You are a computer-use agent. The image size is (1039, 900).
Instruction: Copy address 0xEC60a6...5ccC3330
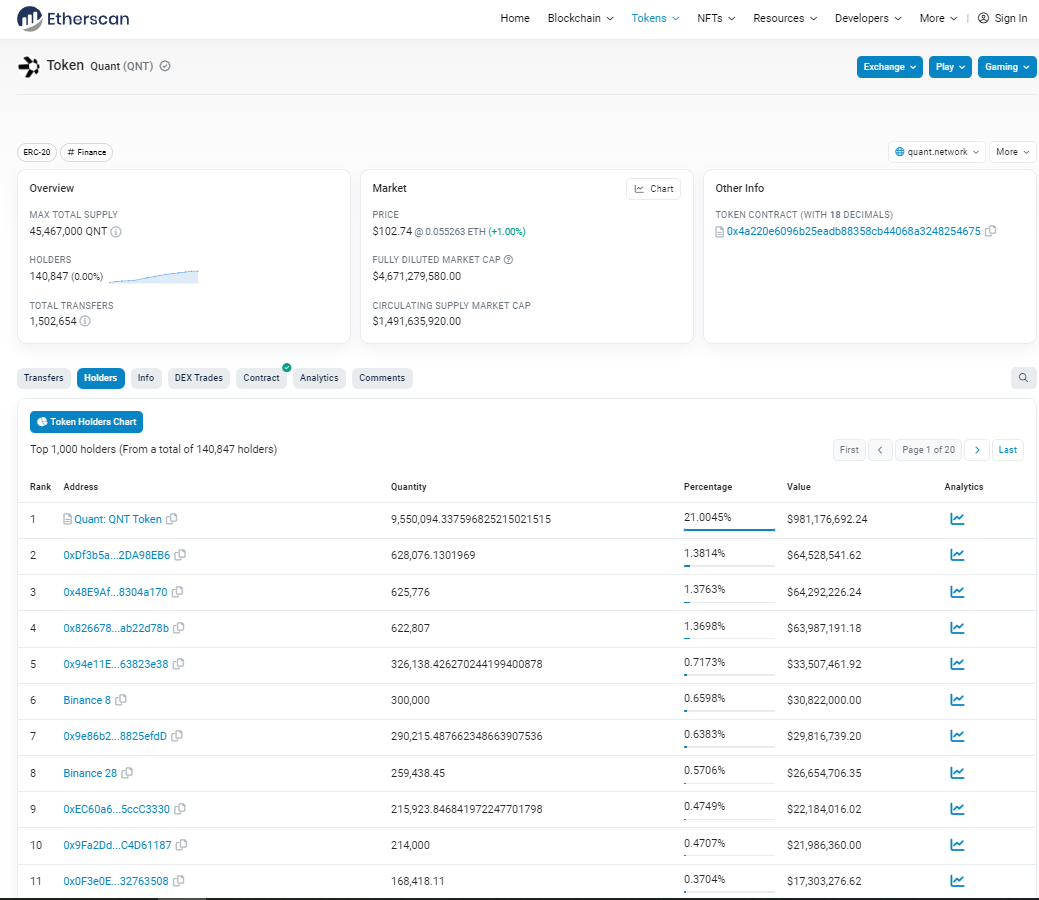(180, 809)
